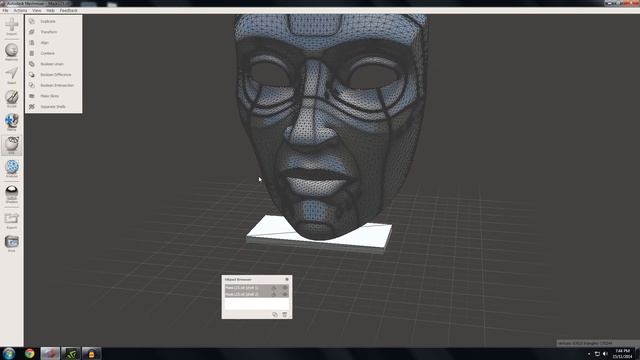Open the Feedback menu
Viewport: 640px width, 360px height.
coord(69,10)
